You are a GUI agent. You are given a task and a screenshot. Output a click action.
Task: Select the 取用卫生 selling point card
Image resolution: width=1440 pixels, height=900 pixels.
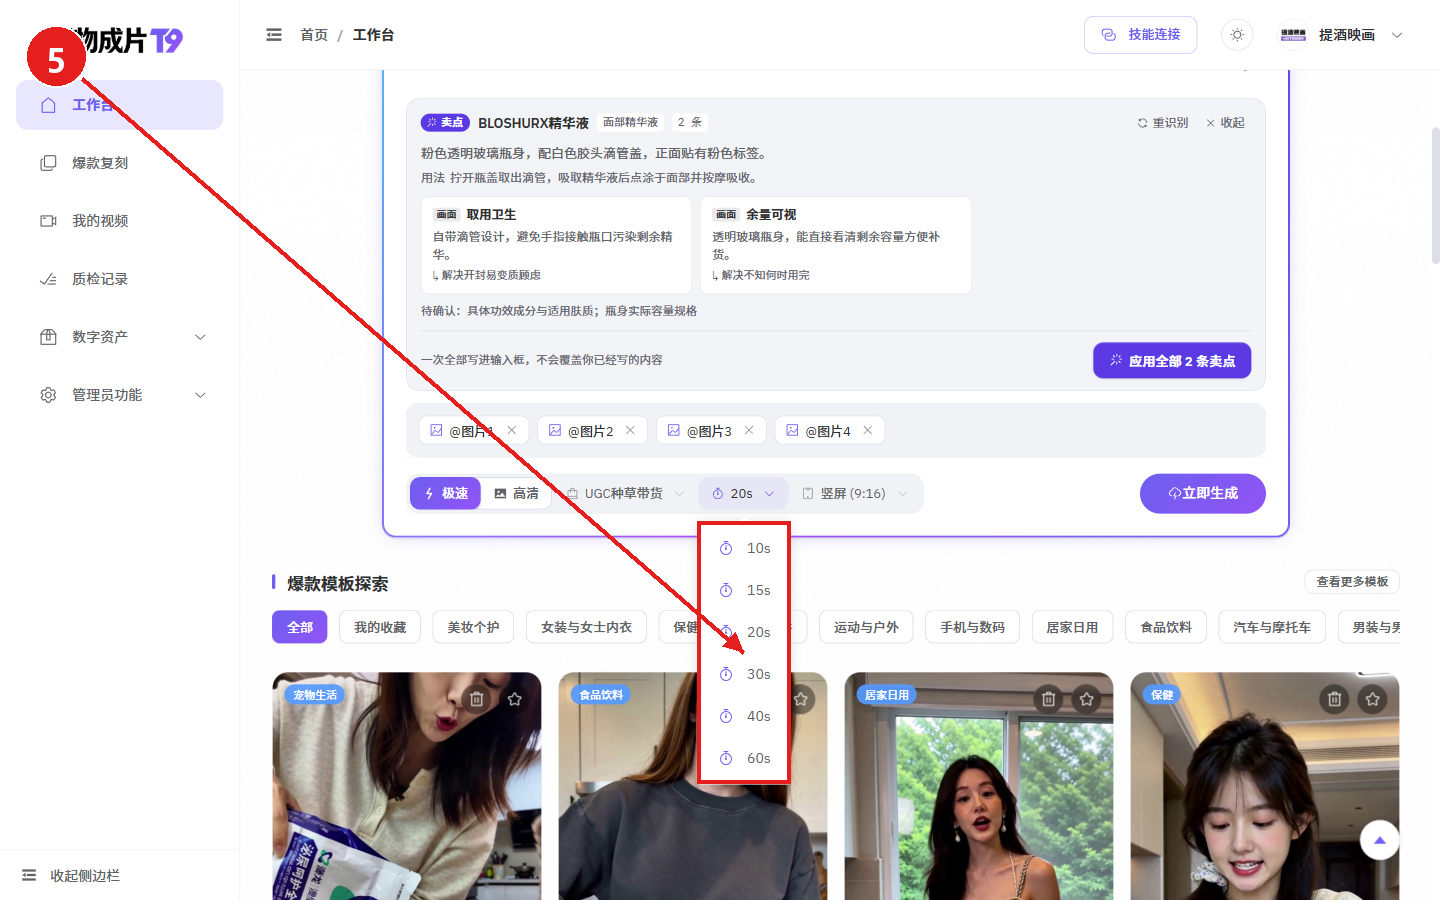(x=556, y=245)
